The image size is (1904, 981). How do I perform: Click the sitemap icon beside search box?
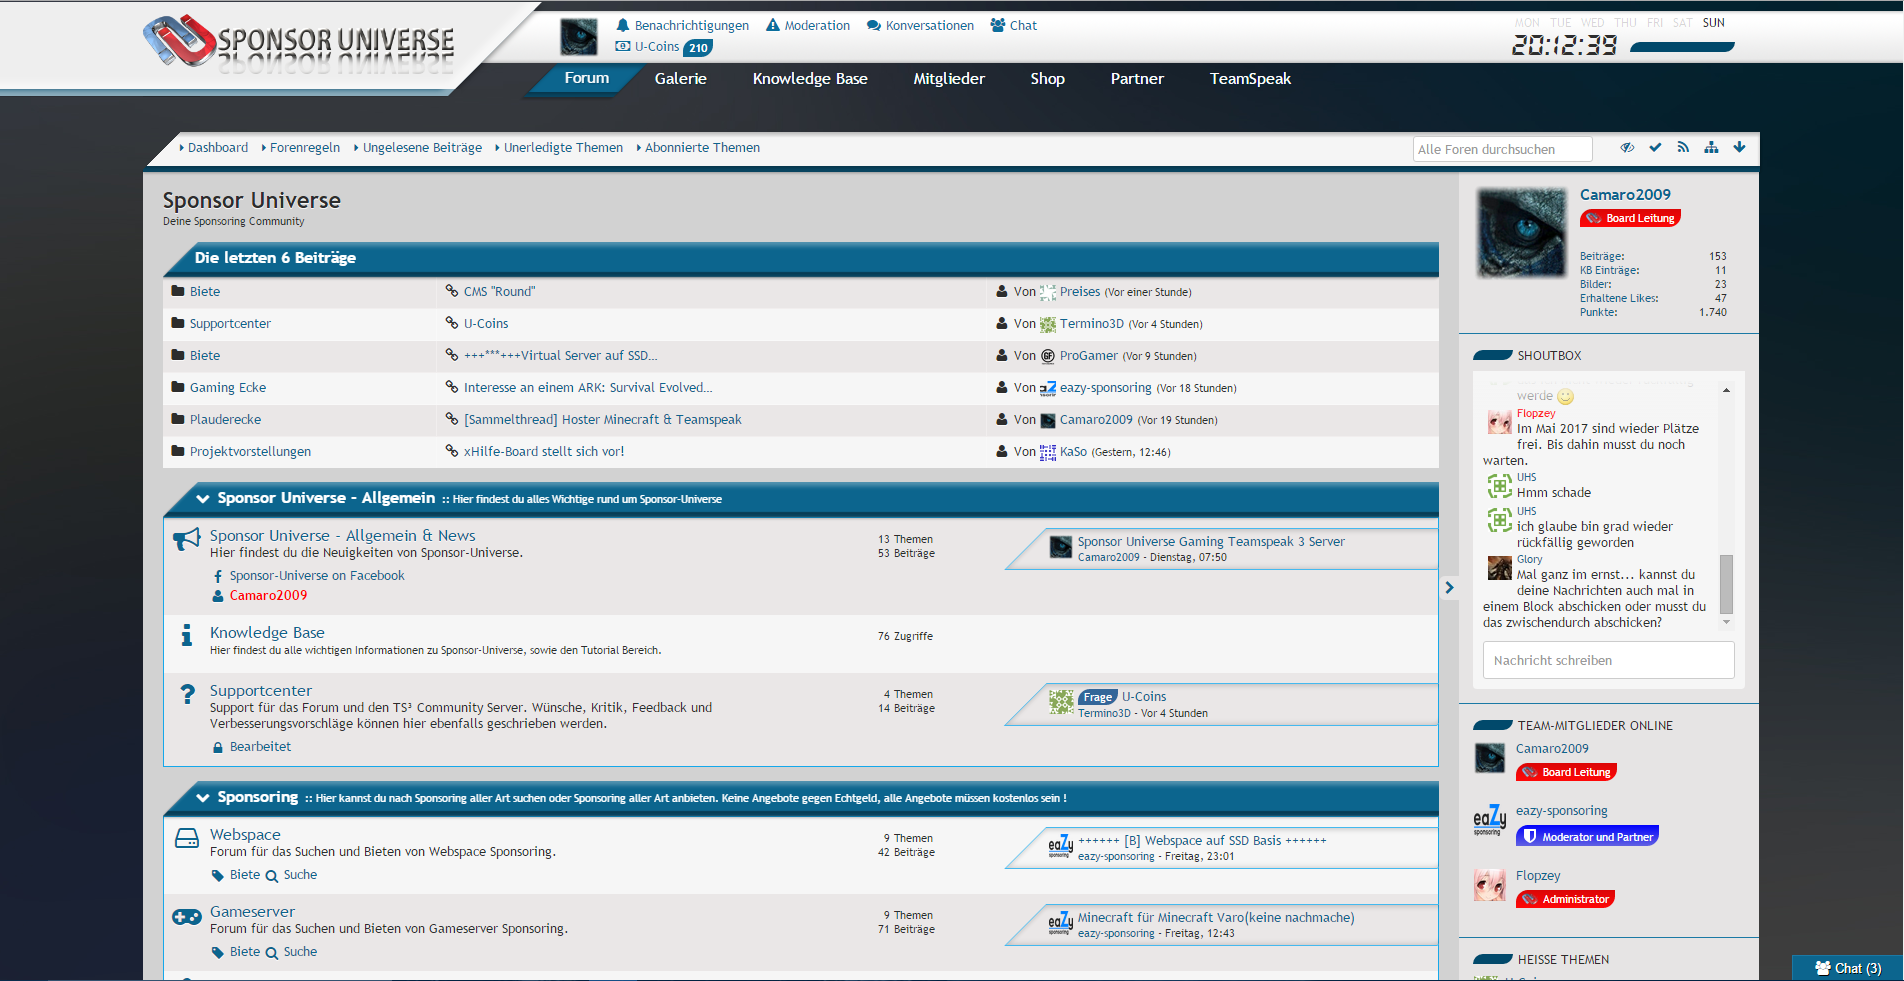[x=1711, y=148]
